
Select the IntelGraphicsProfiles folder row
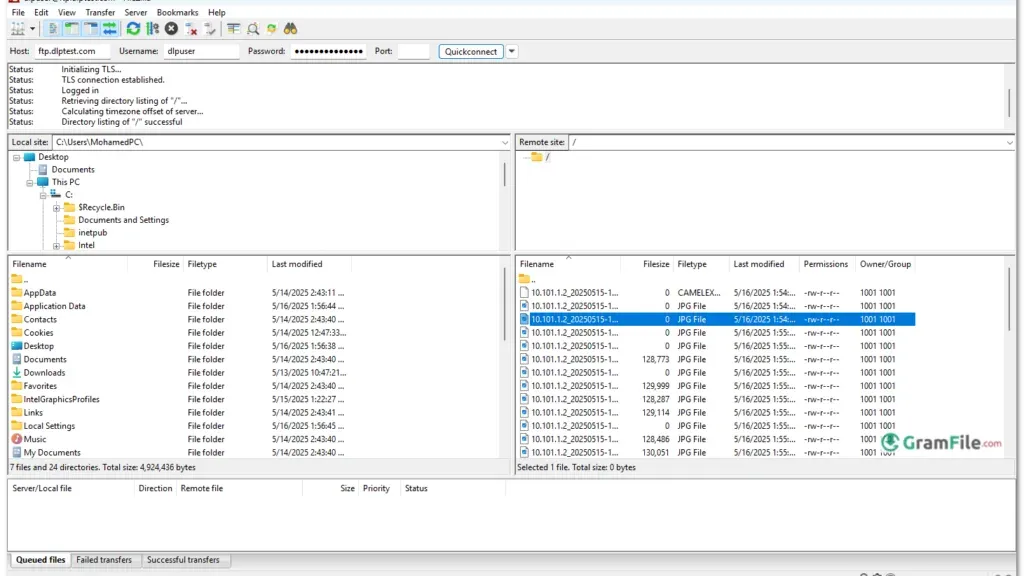pyautogui.click(x=179, y=399)
